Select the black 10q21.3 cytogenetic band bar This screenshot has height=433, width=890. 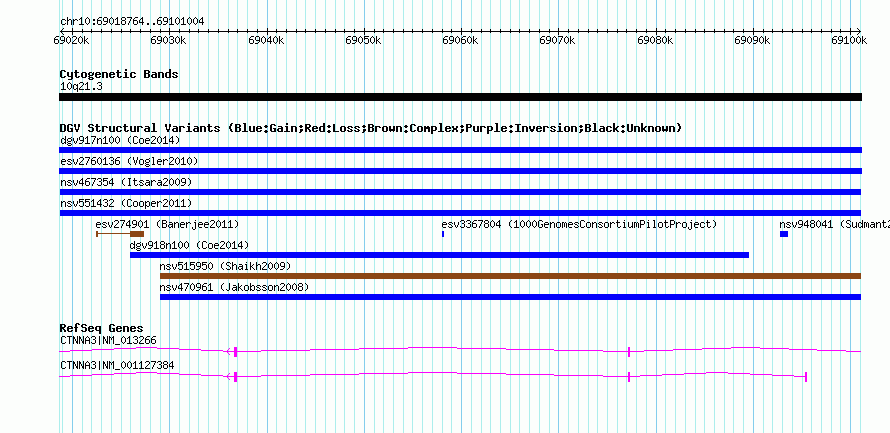[460, 97]
